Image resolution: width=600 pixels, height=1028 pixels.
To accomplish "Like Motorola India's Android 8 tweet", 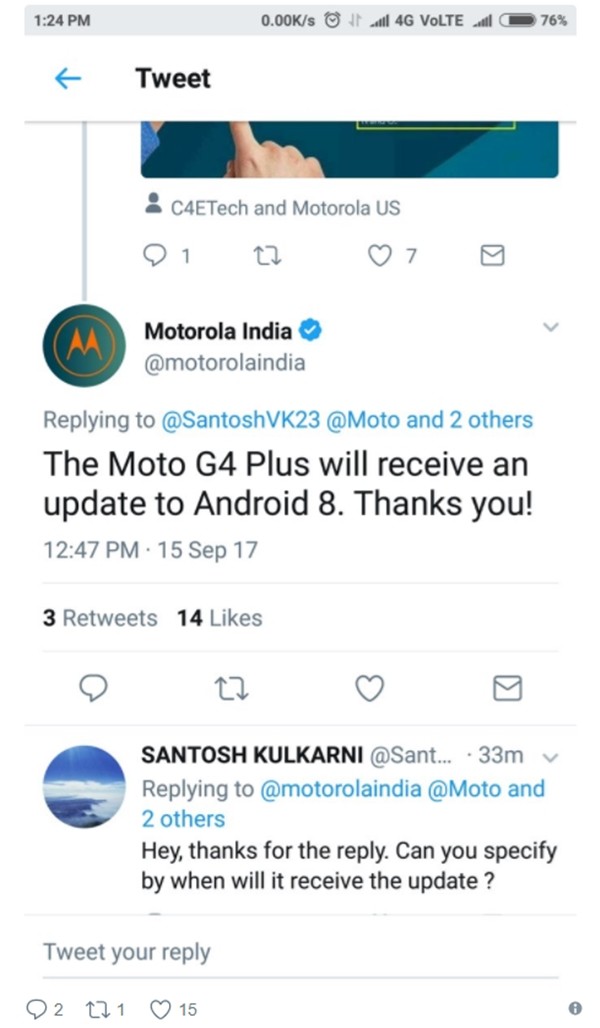I will (369, 688).
